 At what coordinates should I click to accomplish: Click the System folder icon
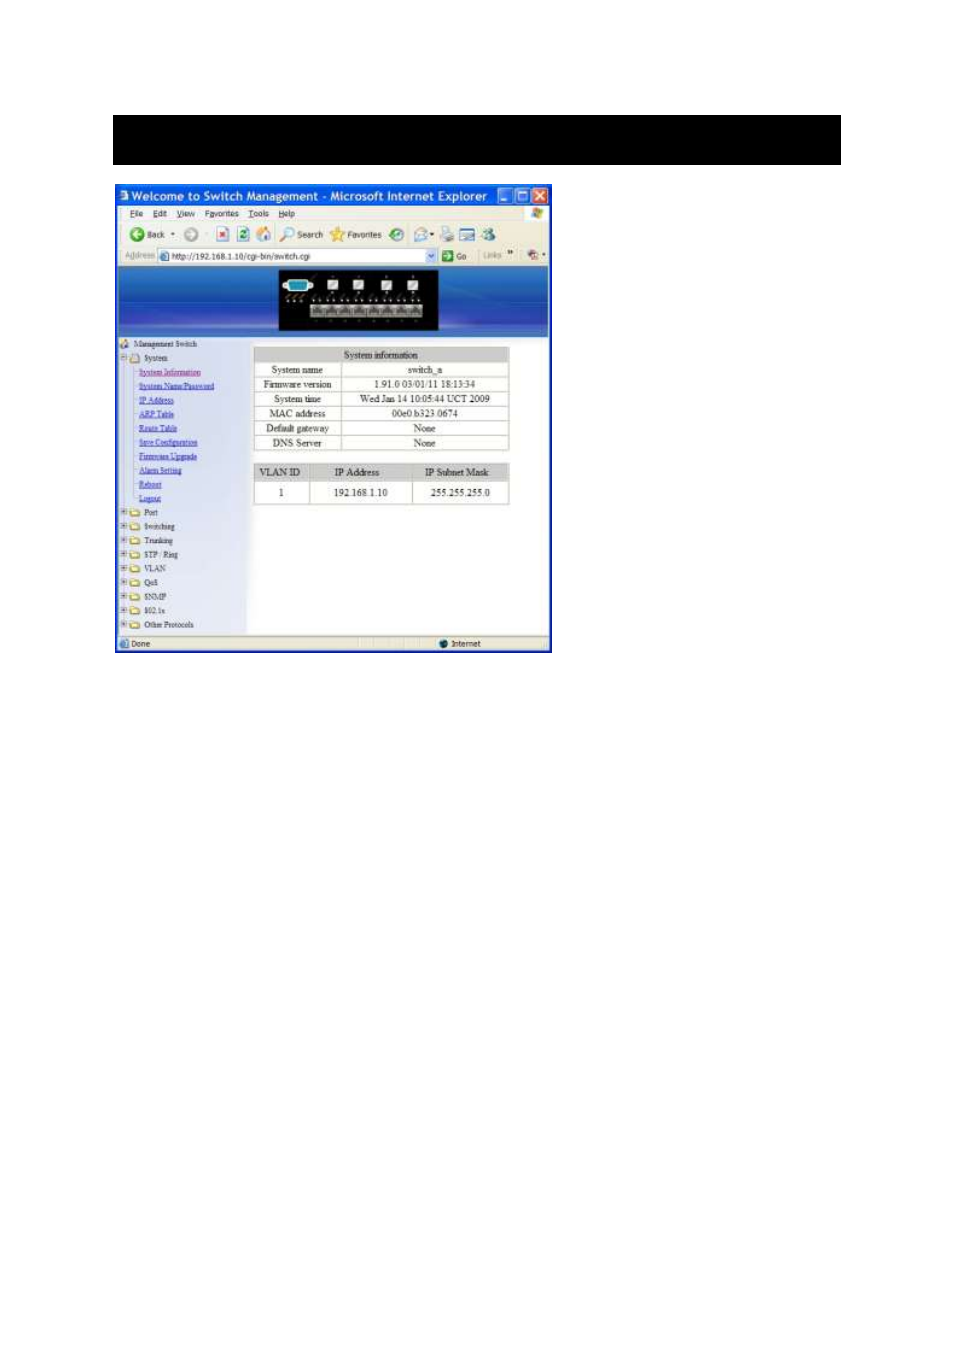pos(135,358)
